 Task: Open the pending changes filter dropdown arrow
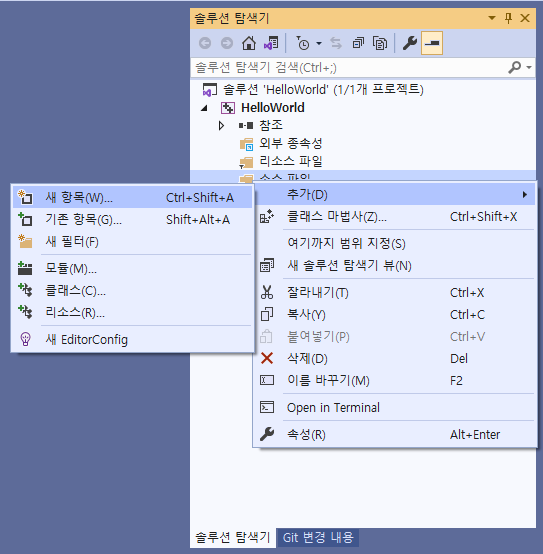tap(319, 43)
